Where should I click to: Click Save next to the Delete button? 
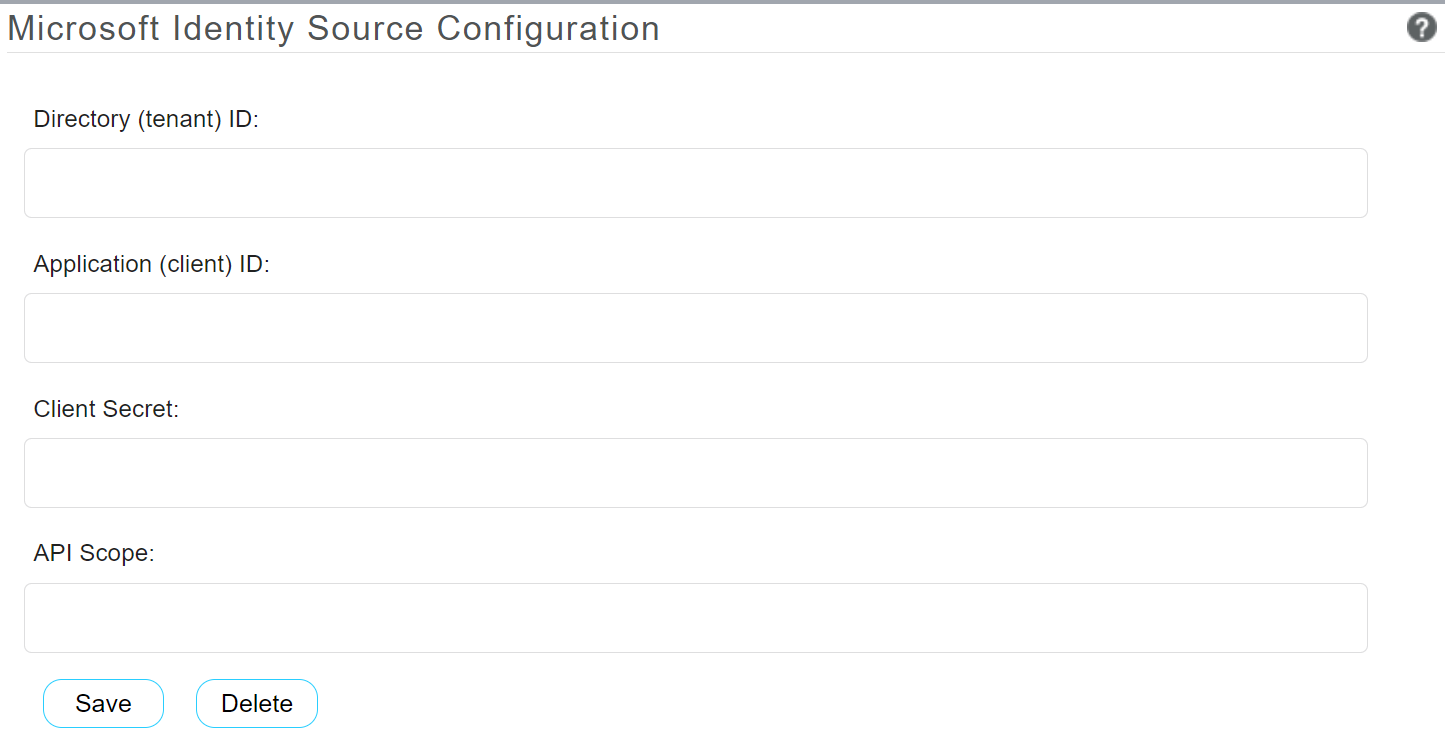pyautogui.click(x=103, y=704)
